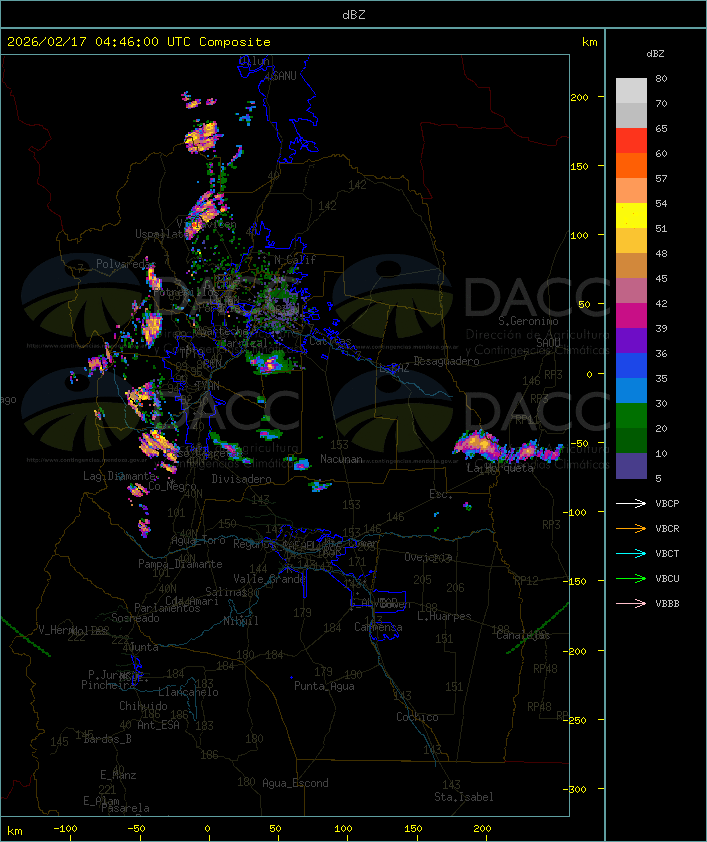Screen dimensions: 707x842
Task: Click the orange VBCR arrow icon
Action: 631,528
